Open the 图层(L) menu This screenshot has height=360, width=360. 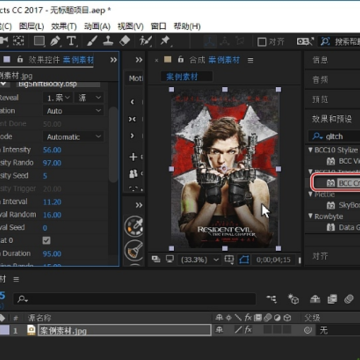(x=31, y=26)
